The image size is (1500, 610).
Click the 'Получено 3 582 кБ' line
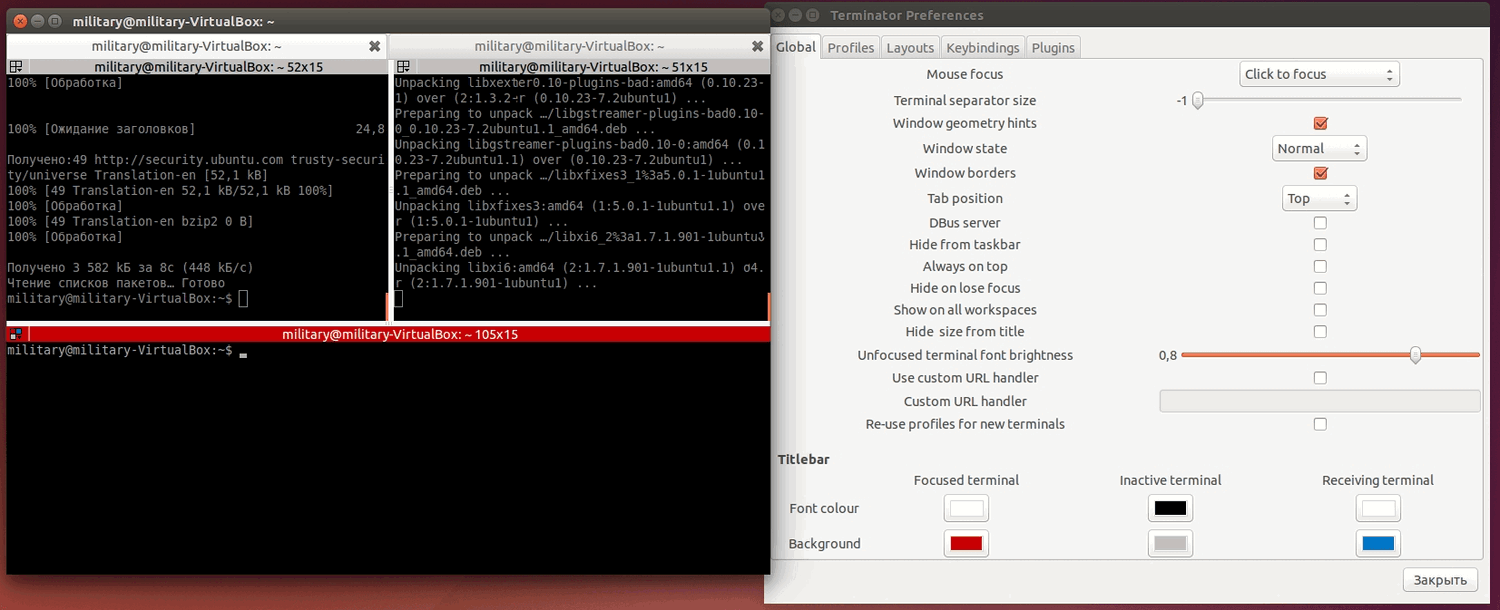click(x=130, y=268)
